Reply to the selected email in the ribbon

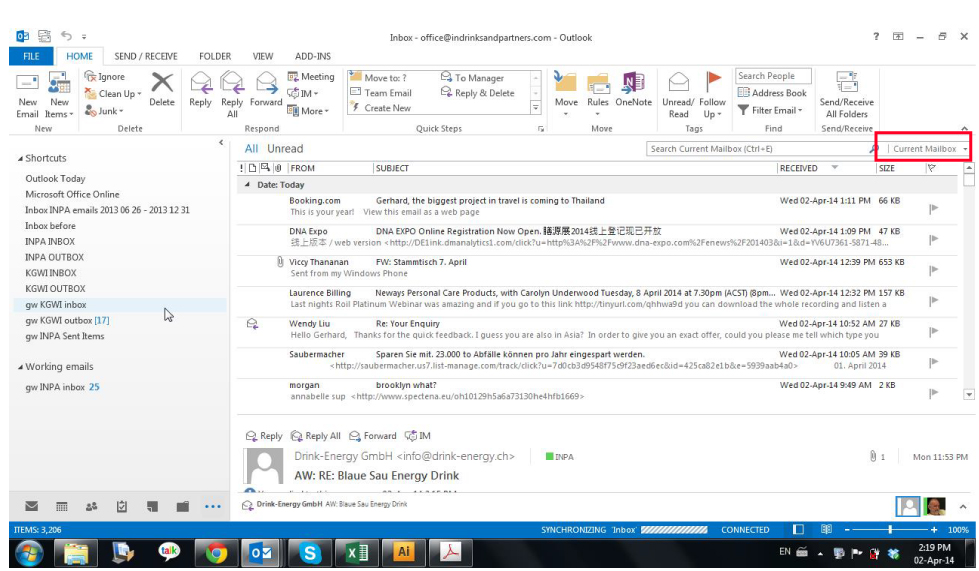pos(200,89)
